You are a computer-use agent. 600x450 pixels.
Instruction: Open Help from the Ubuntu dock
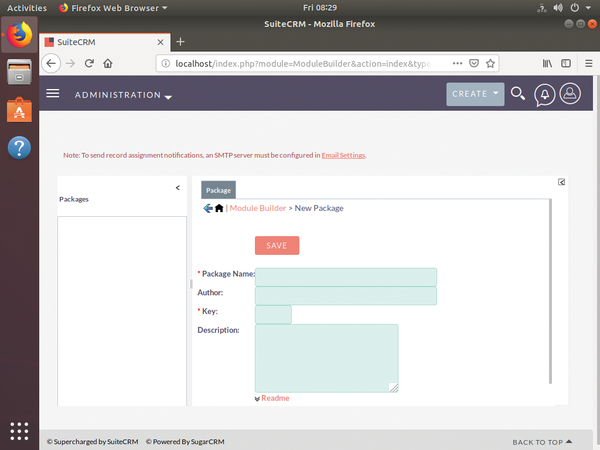(x=19, y=147)
